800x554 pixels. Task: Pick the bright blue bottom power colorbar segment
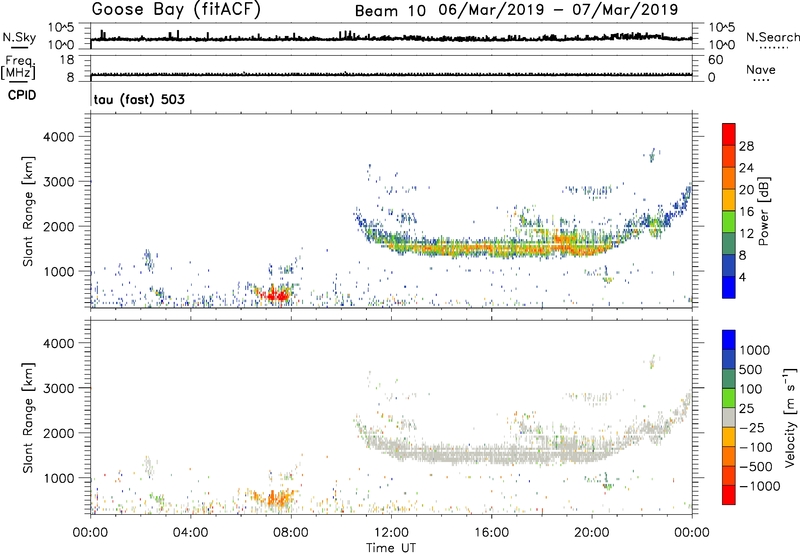[729, 287]
